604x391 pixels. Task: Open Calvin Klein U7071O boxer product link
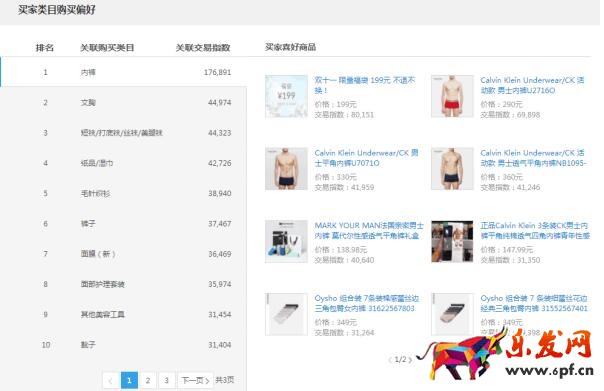[x=366, y=158]
